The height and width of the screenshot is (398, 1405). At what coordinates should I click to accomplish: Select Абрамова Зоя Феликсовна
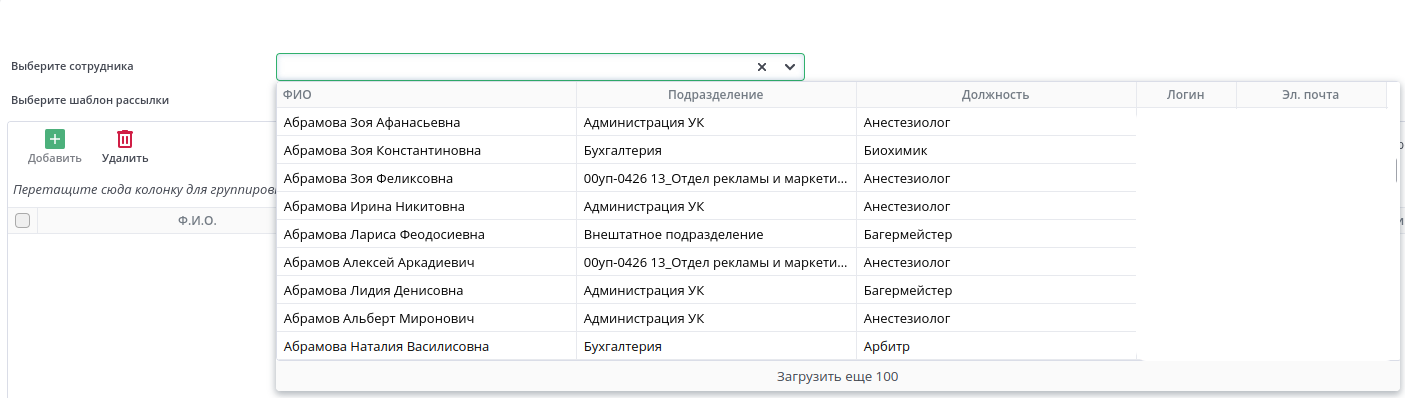(368, 179)
